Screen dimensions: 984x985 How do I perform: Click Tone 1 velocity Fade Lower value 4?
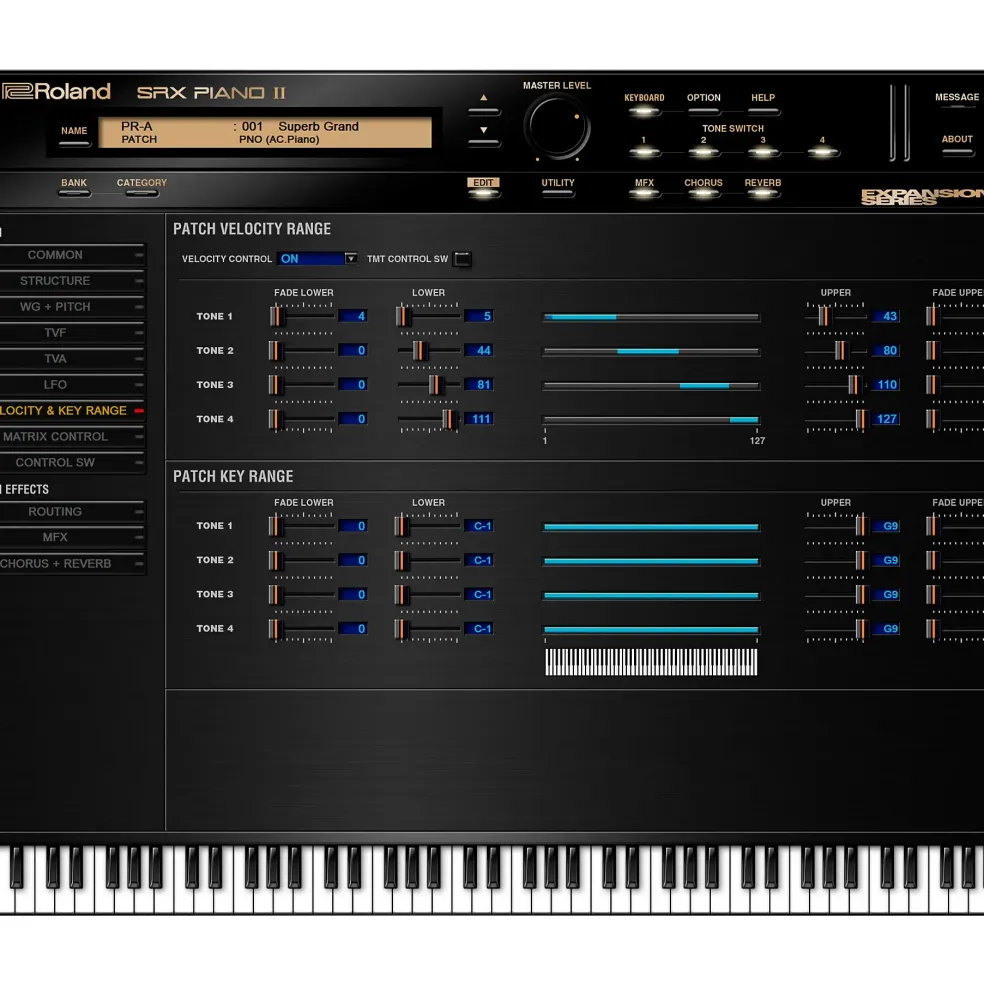(353, 316)
